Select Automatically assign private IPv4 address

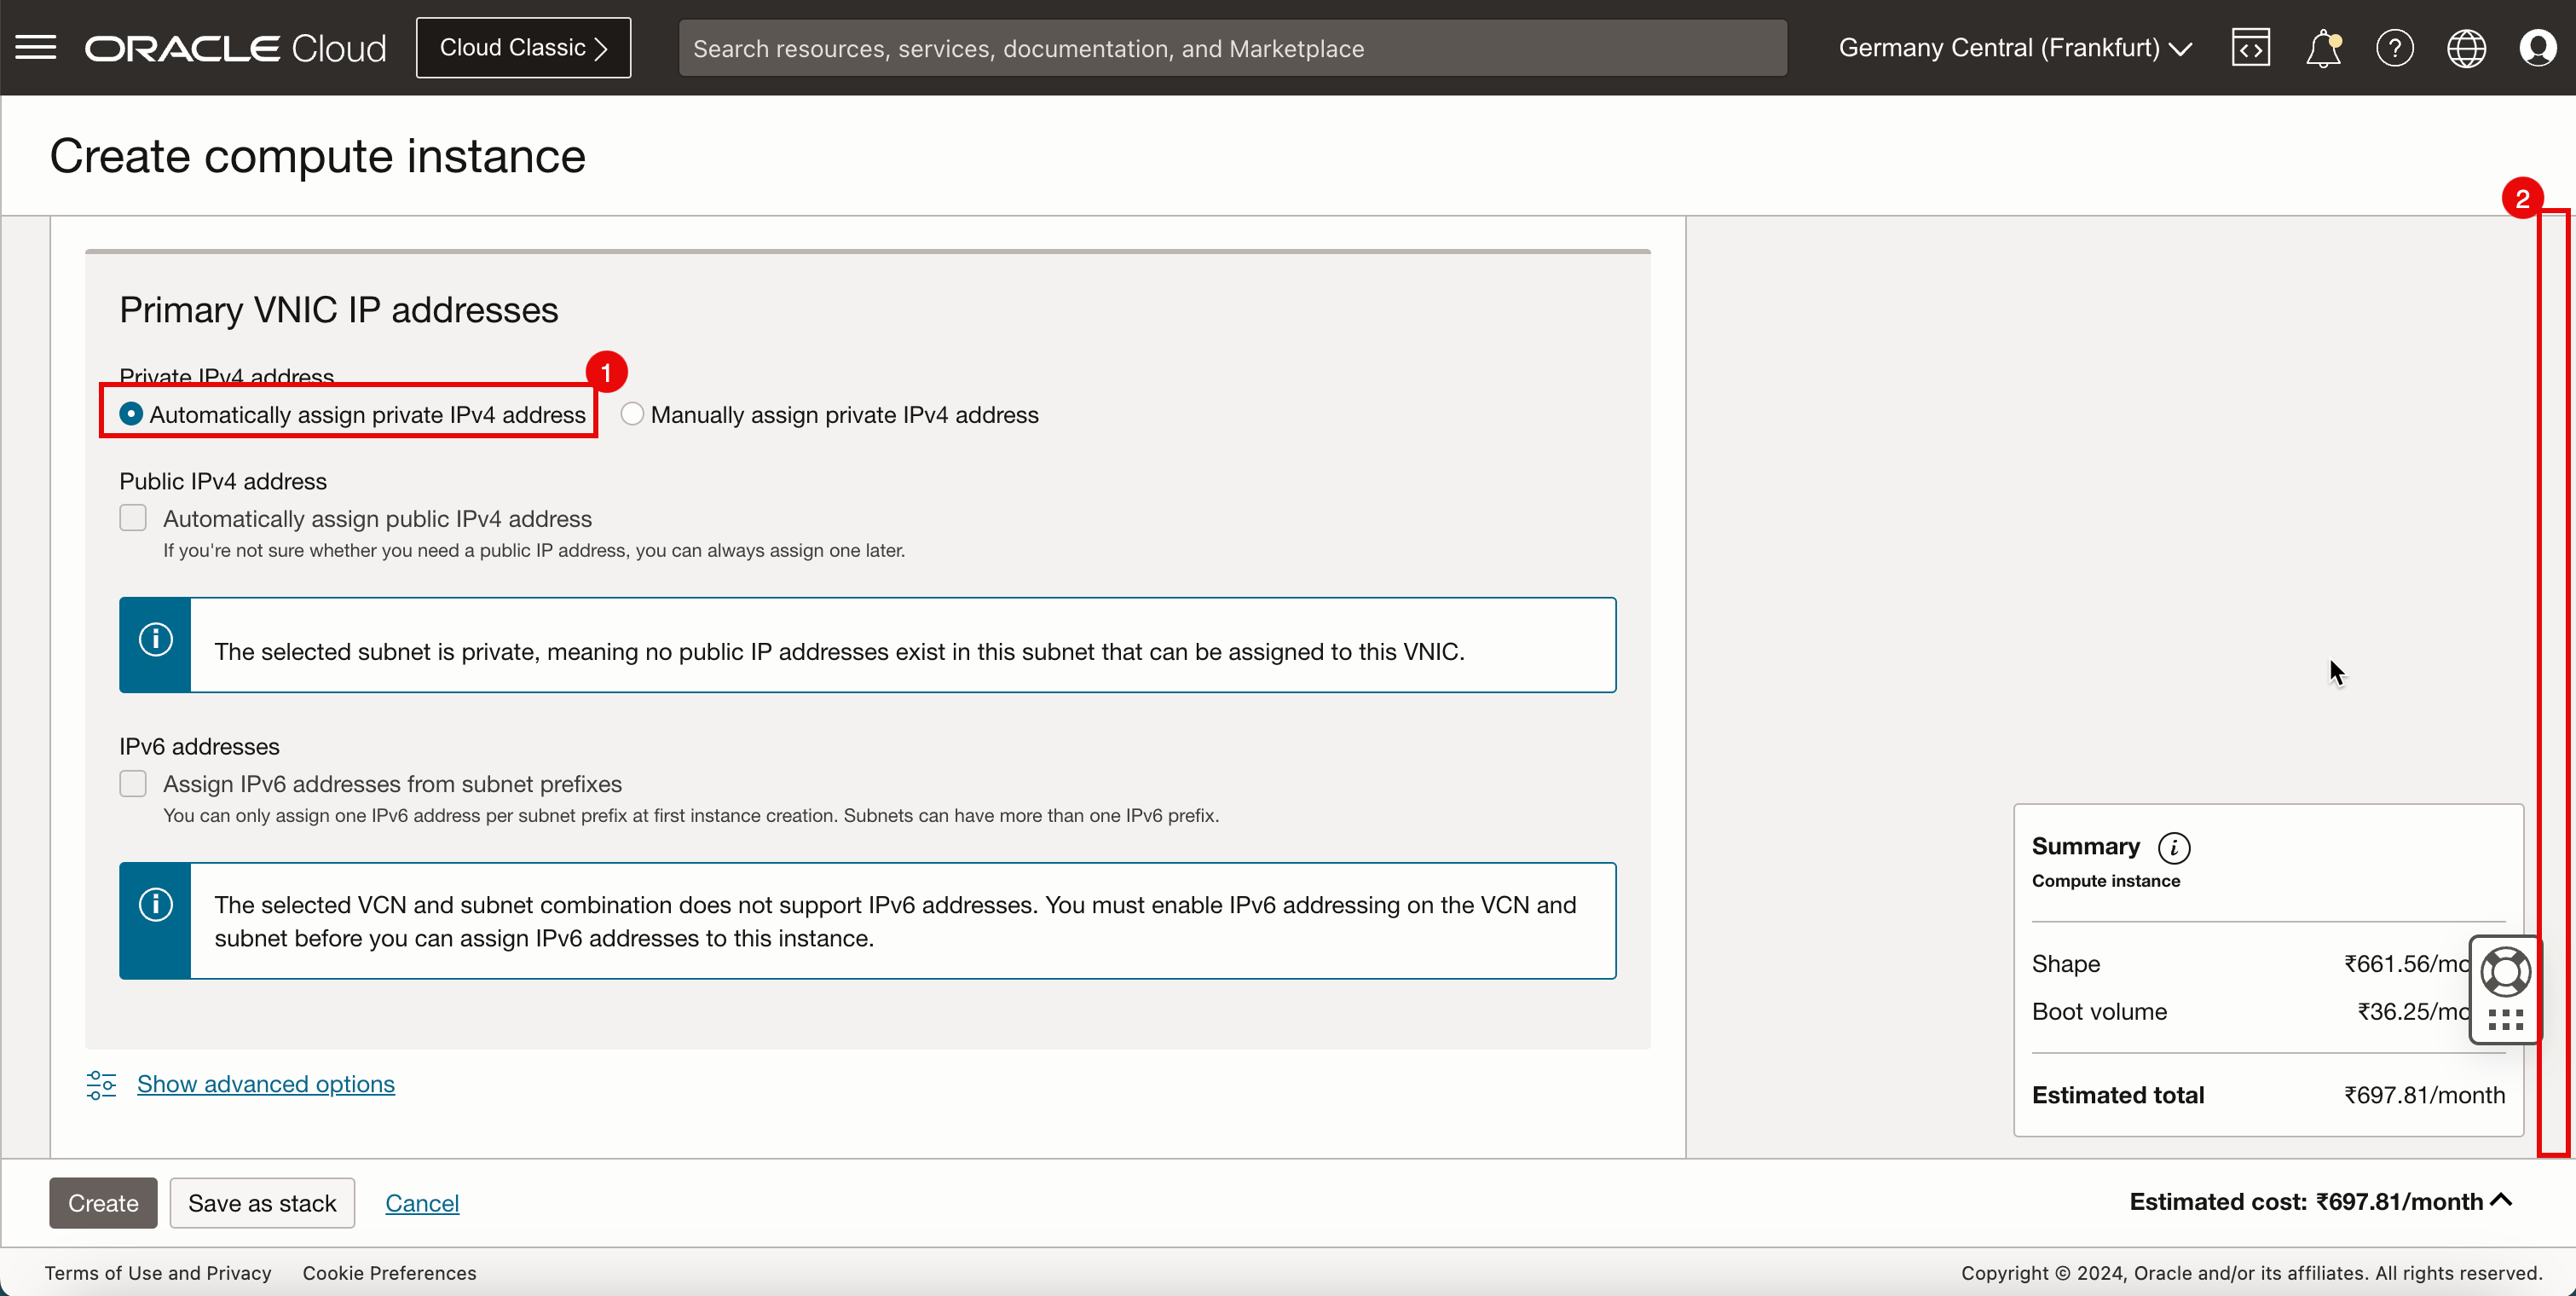click(x=131, y=414)
